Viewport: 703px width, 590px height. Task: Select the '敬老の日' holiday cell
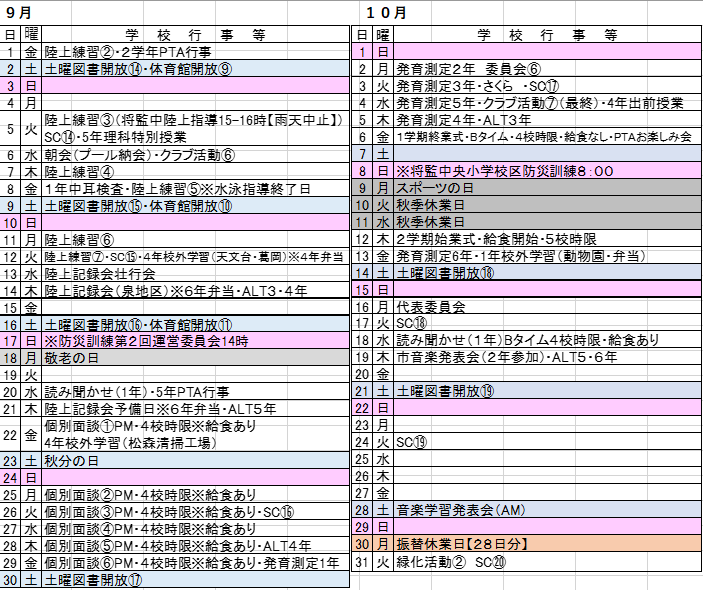click(x=195, y=358)
